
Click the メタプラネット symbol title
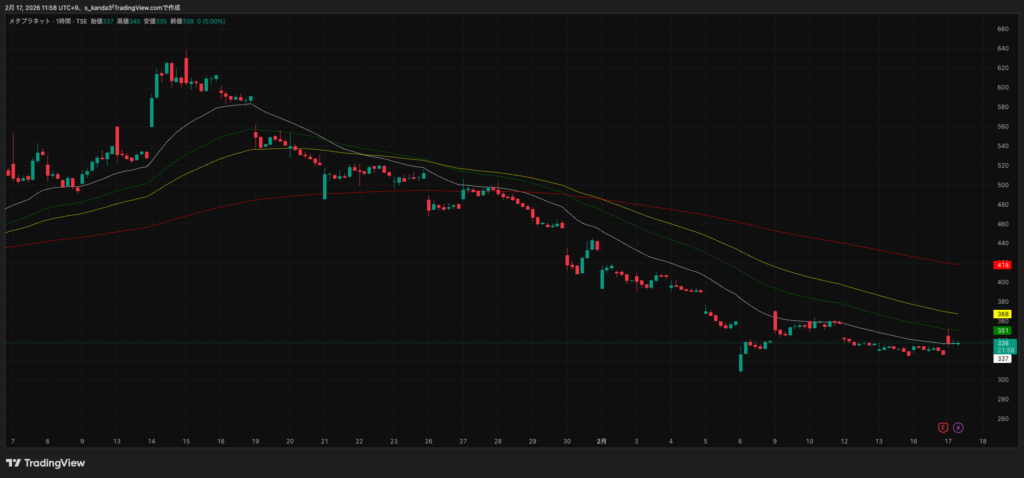click(x=29, y=20)
